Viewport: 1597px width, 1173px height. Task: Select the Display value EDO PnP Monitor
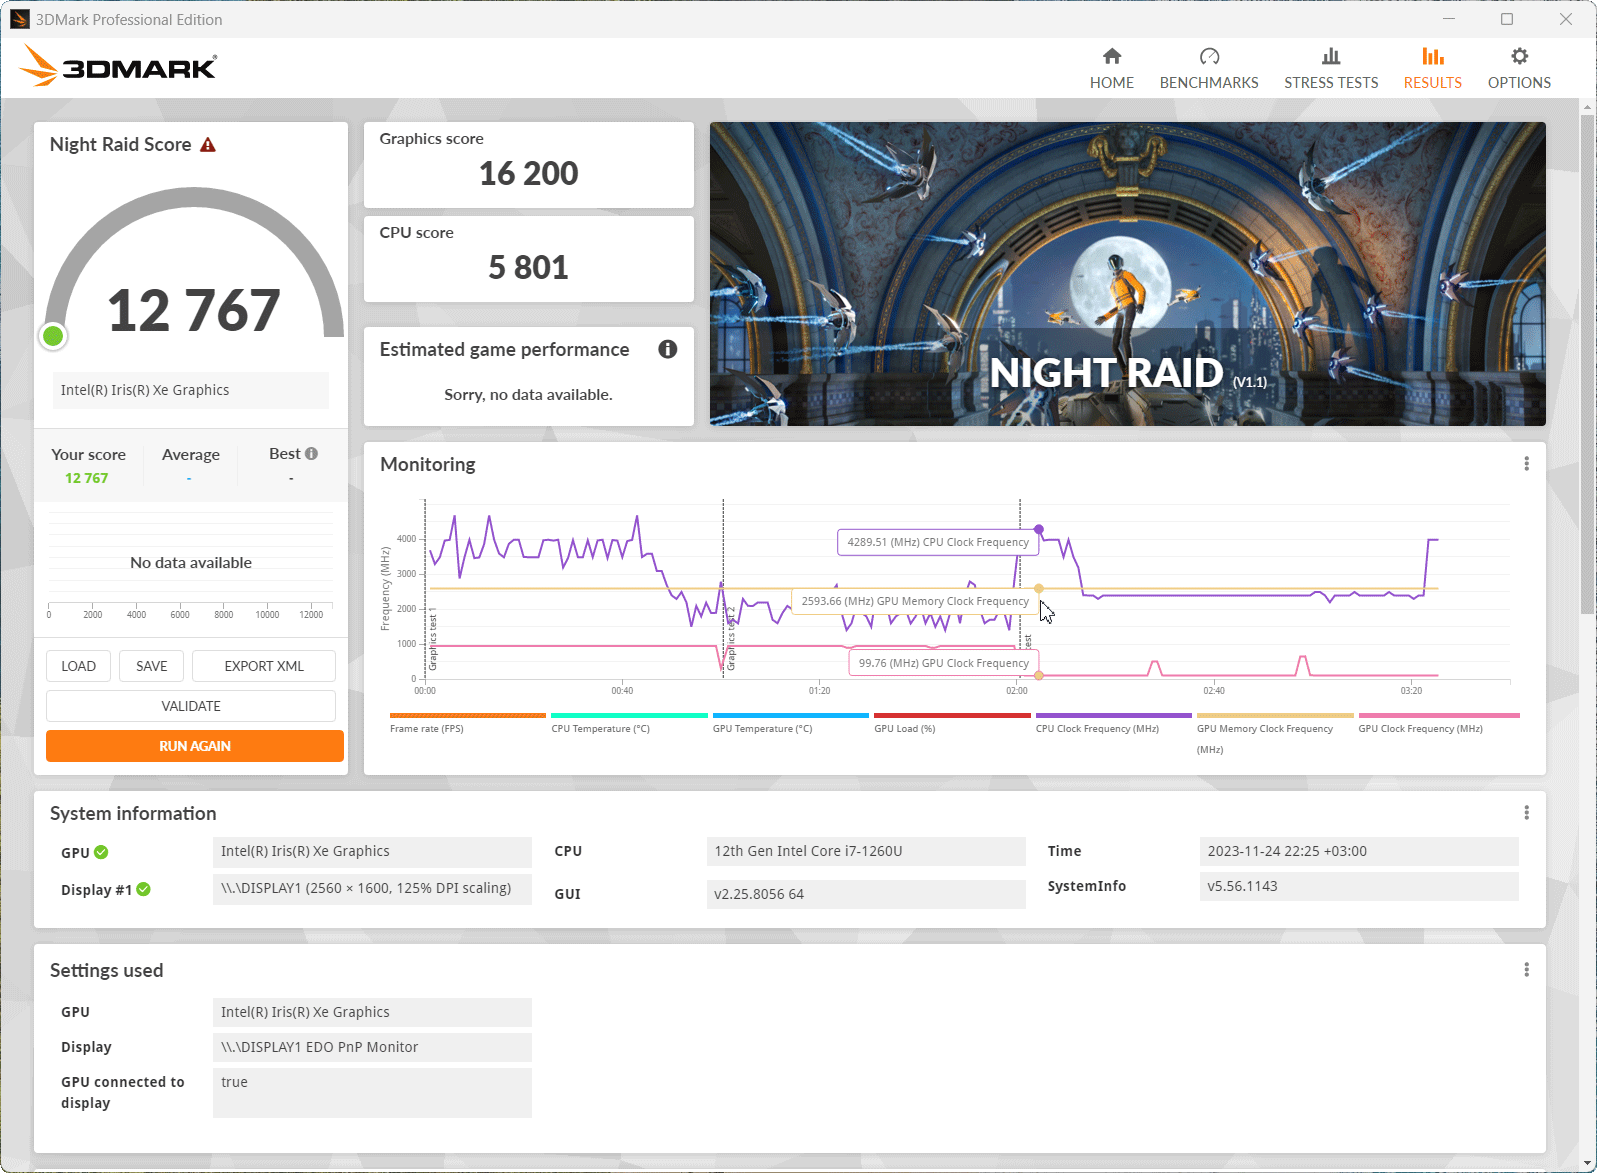coord(372,1047)
